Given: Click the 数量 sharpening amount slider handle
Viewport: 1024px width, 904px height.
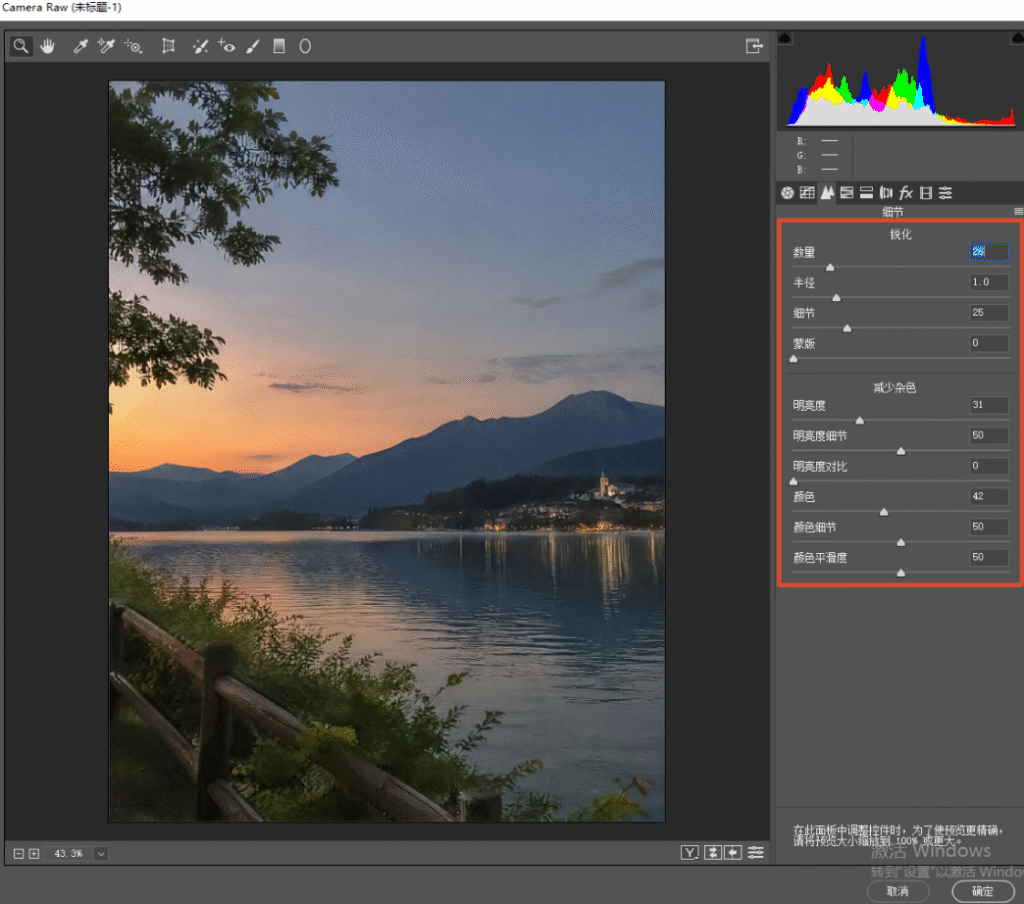Looking at the screenshot, I should [x=830, y=267].
